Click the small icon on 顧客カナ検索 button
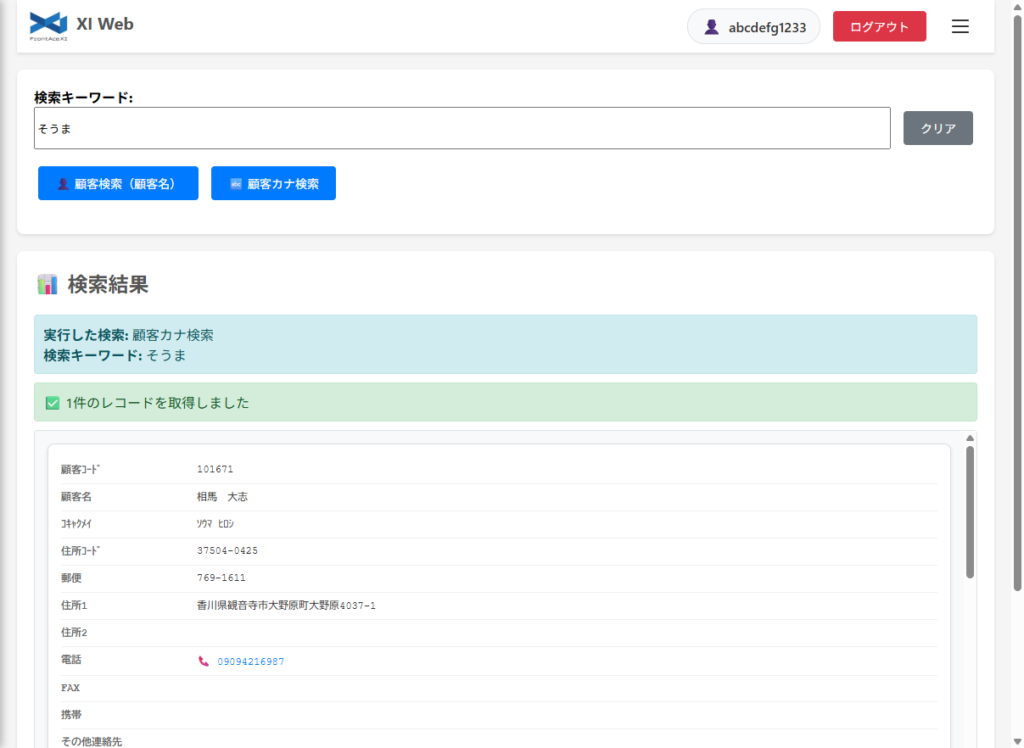The width and height of the screenshot is (1024, 748). 236,184
